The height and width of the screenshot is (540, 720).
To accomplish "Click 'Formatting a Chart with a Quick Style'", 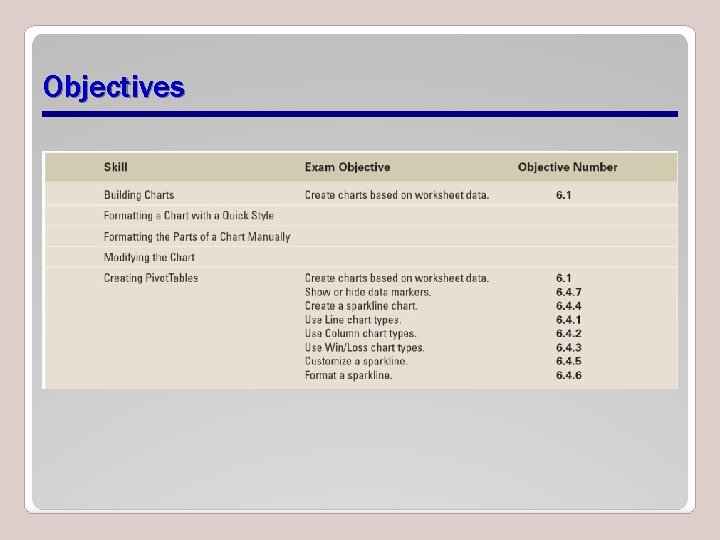I will [x=189, y=216].
